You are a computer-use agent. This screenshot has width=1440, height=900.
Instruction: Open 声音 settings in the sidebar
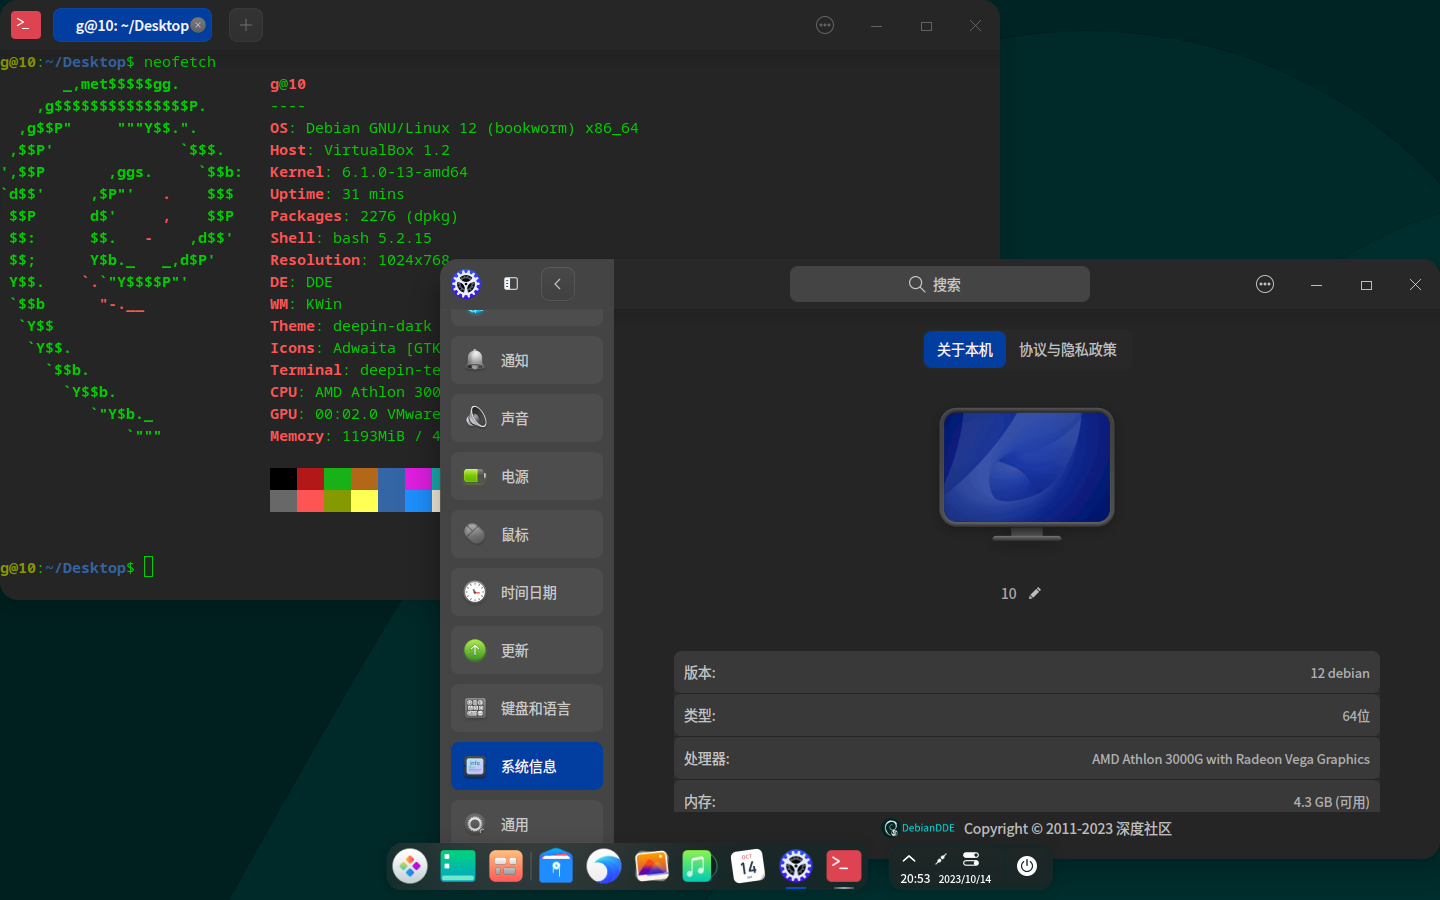tap(527, 418)
